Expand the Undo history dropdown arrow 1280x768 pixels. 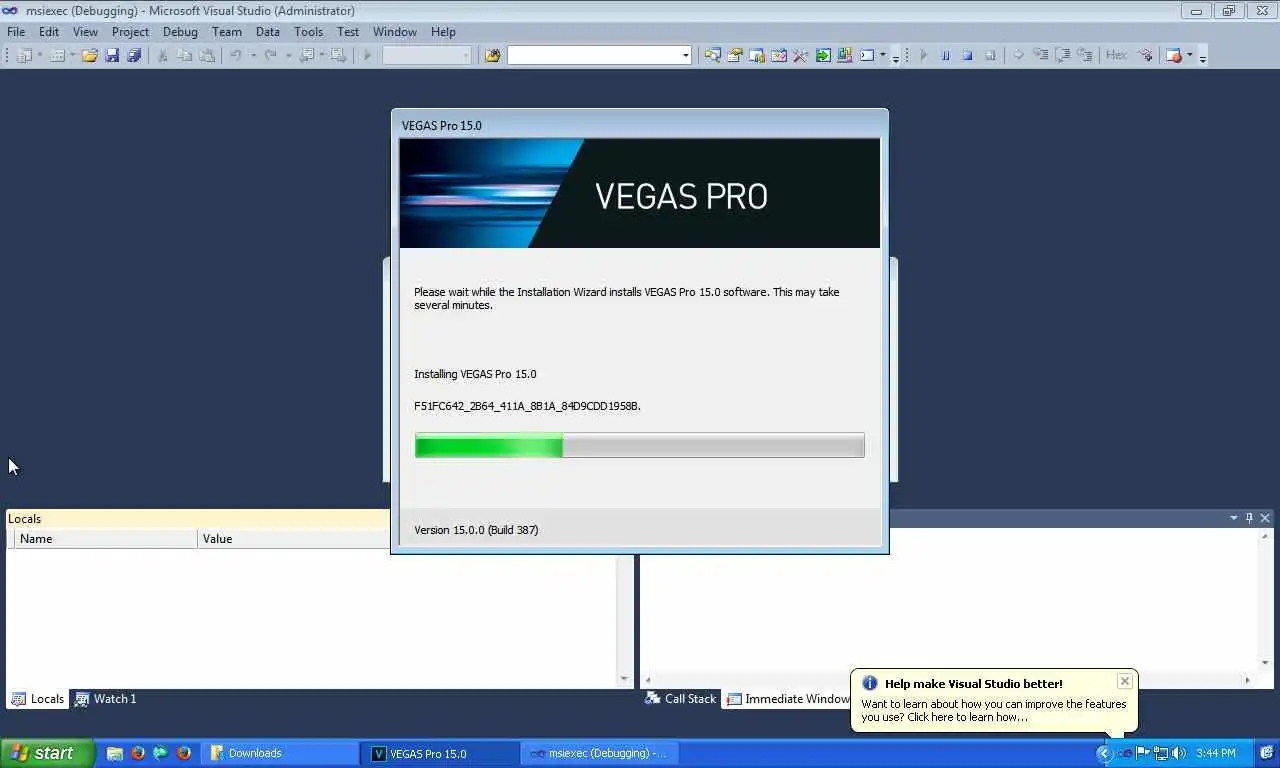pyautogui.click(x=253, y=55)
